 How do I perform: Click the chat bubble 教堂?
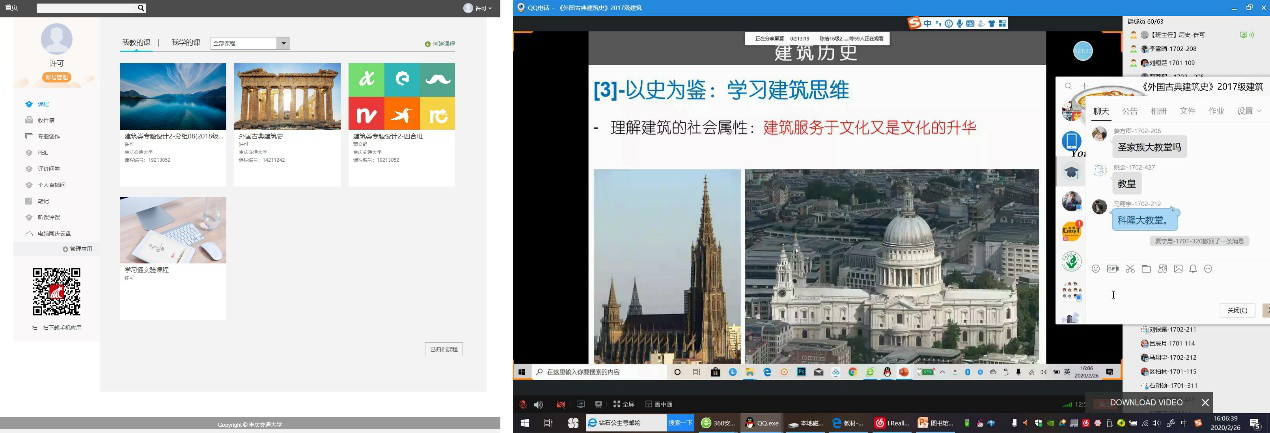click(x=1126, y=183)
